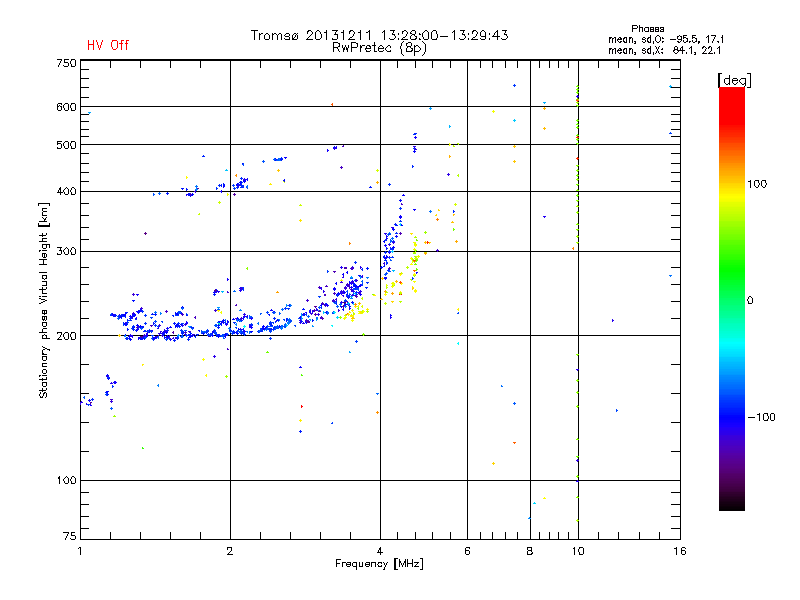The width and height of the screenshot is (800, 600).
Task: Click the '100' colorbar tick label
Action: coord(757,184)
